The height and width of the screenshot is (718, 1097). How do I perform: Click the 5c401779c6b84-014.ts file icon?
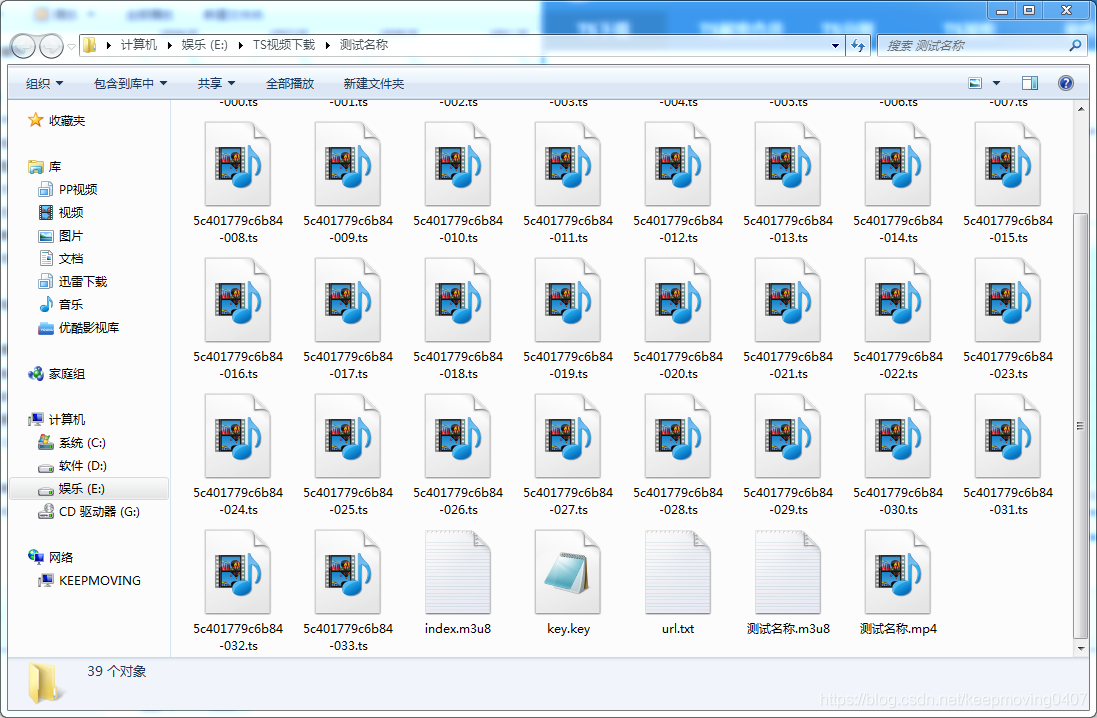click(x=898, y=164)
